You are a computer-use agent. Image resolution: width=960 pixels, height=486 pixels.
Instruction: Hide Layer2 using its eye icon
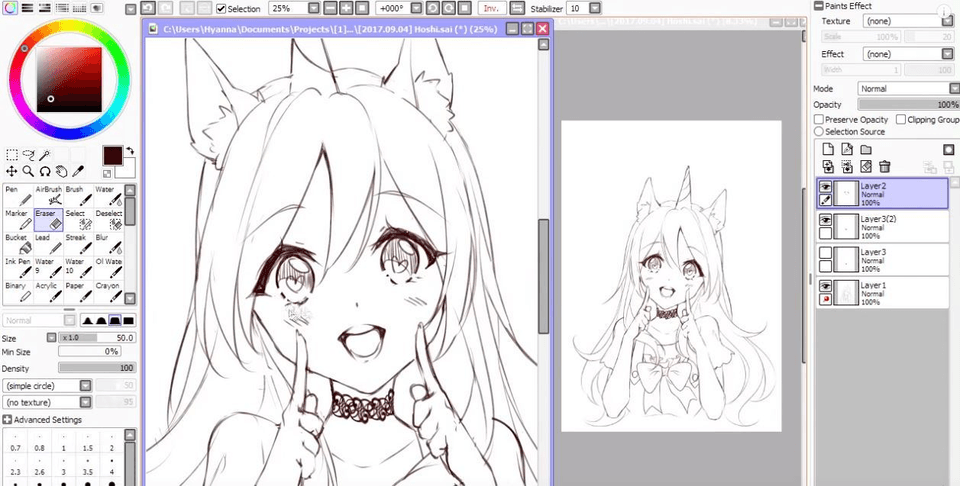(x=826, y=187)
